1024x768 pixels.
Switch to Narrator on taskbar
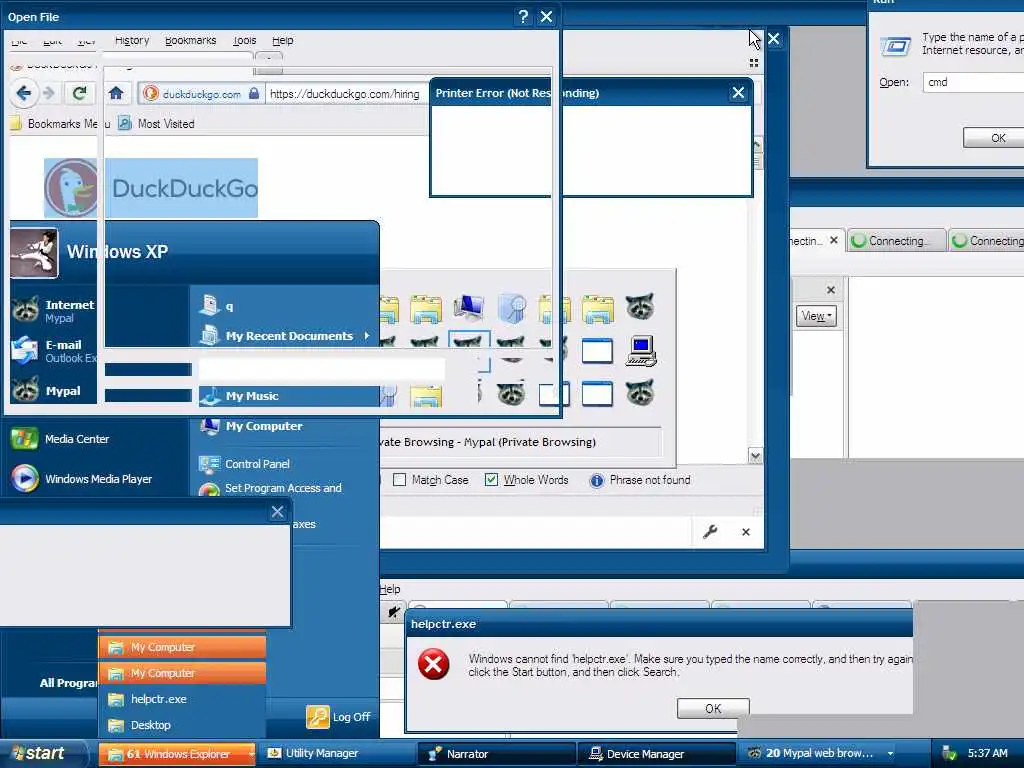pyautogui.click(x=496, y=754)
